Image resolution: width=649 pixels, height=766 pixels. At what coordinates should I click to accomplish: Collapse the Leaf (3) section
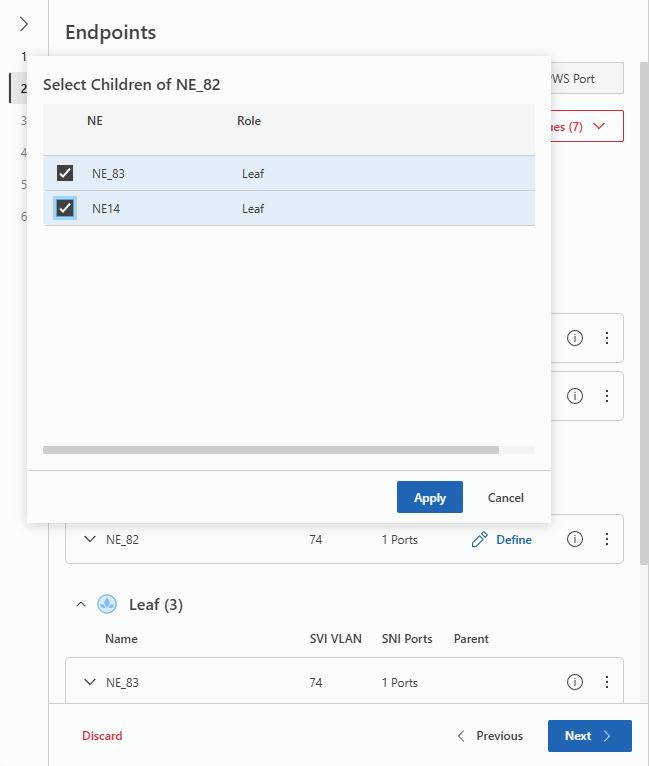(x=81, y=605)
